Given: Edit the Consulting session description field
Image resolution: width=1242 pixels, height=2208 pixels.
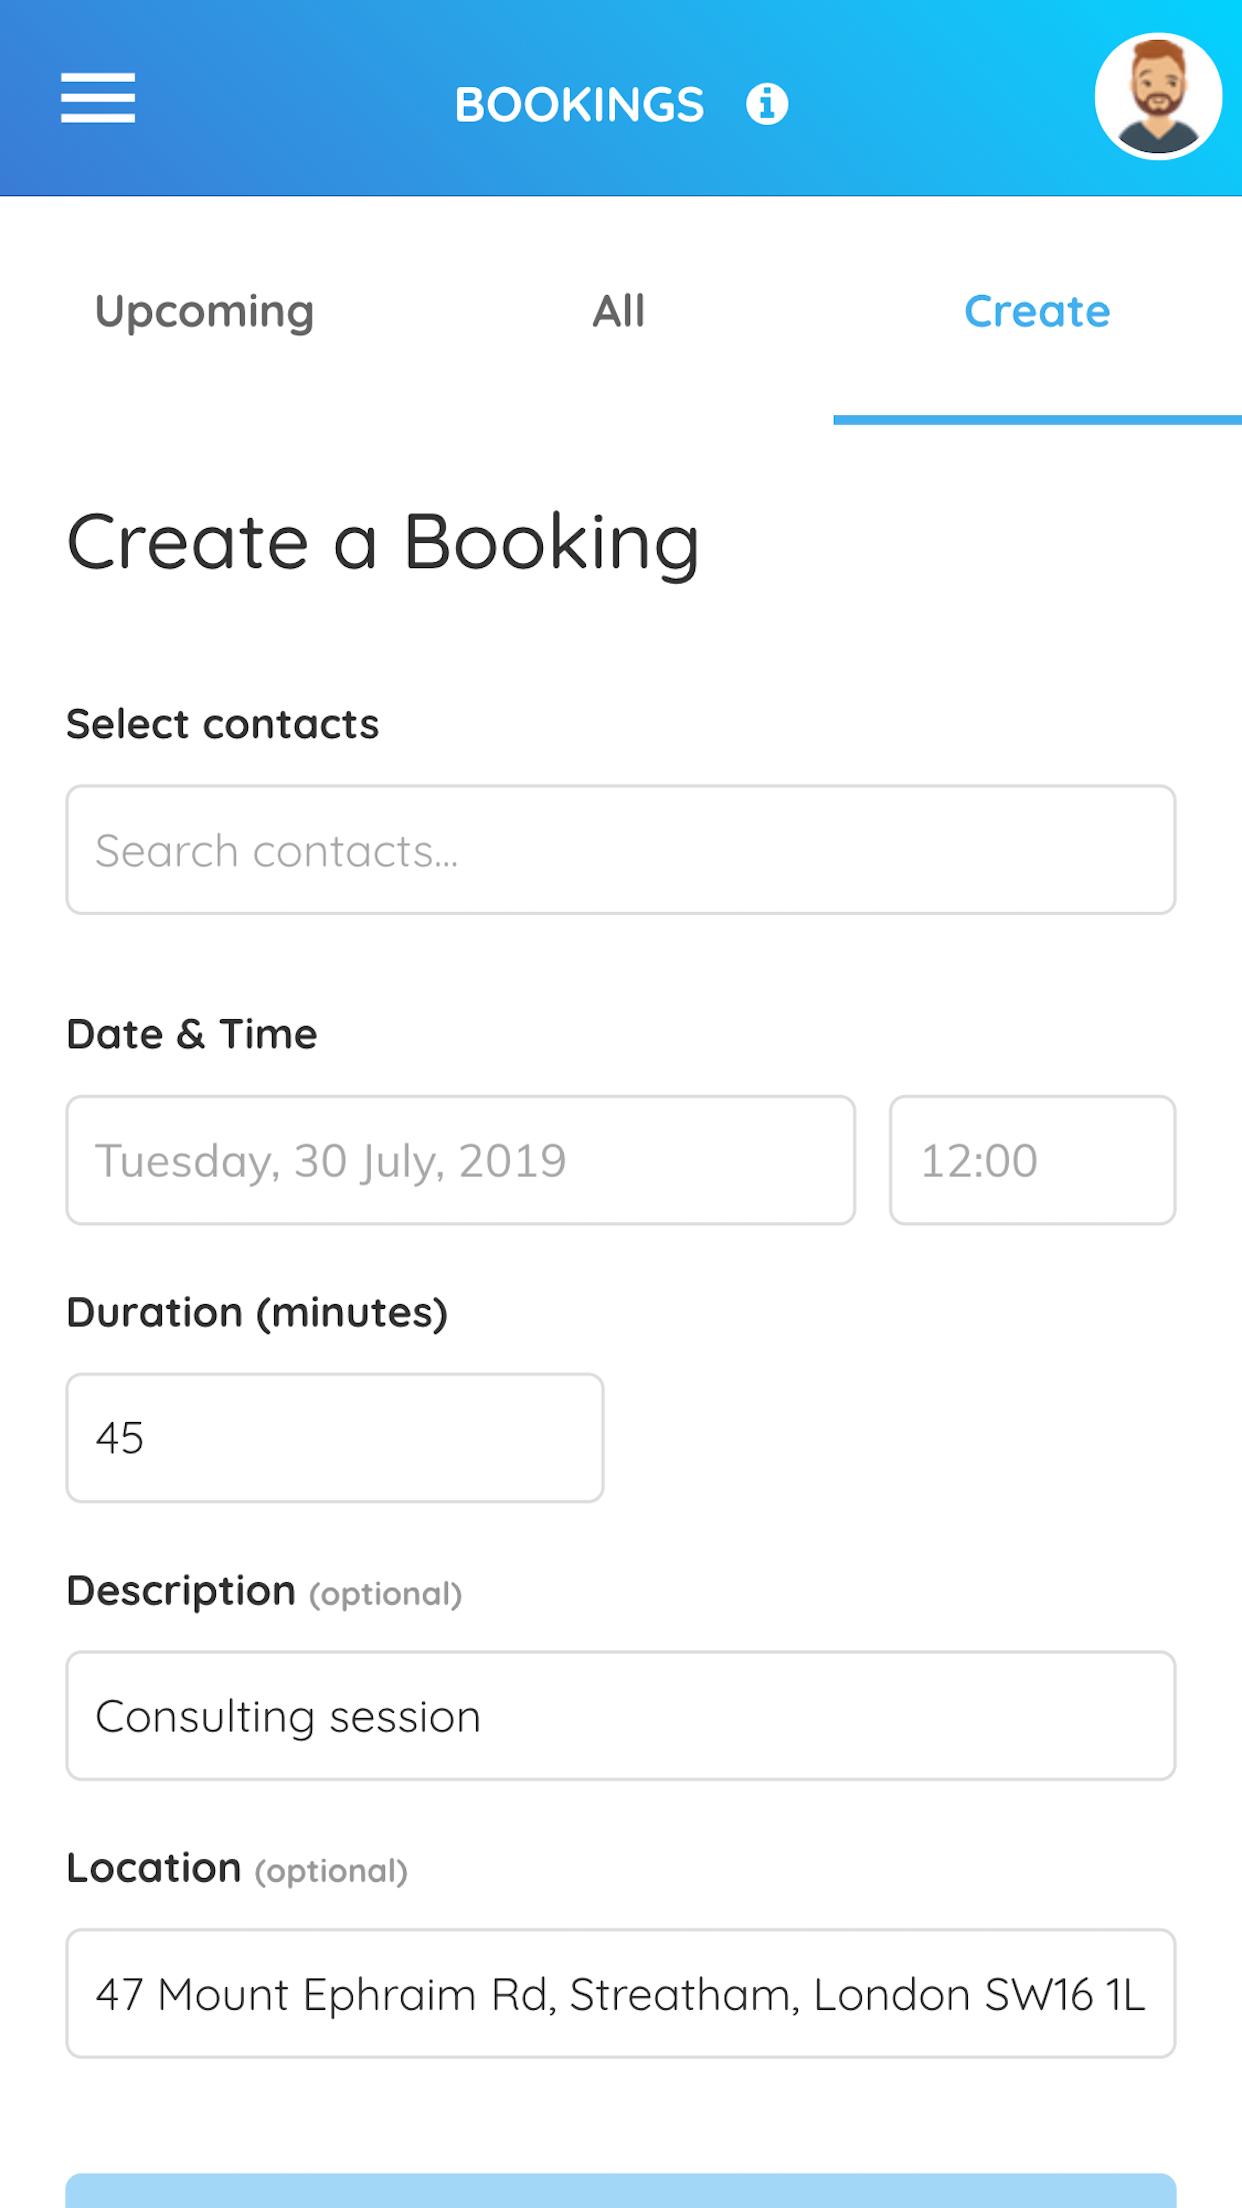Looking at the screenshot, I should pos(621,1716).
